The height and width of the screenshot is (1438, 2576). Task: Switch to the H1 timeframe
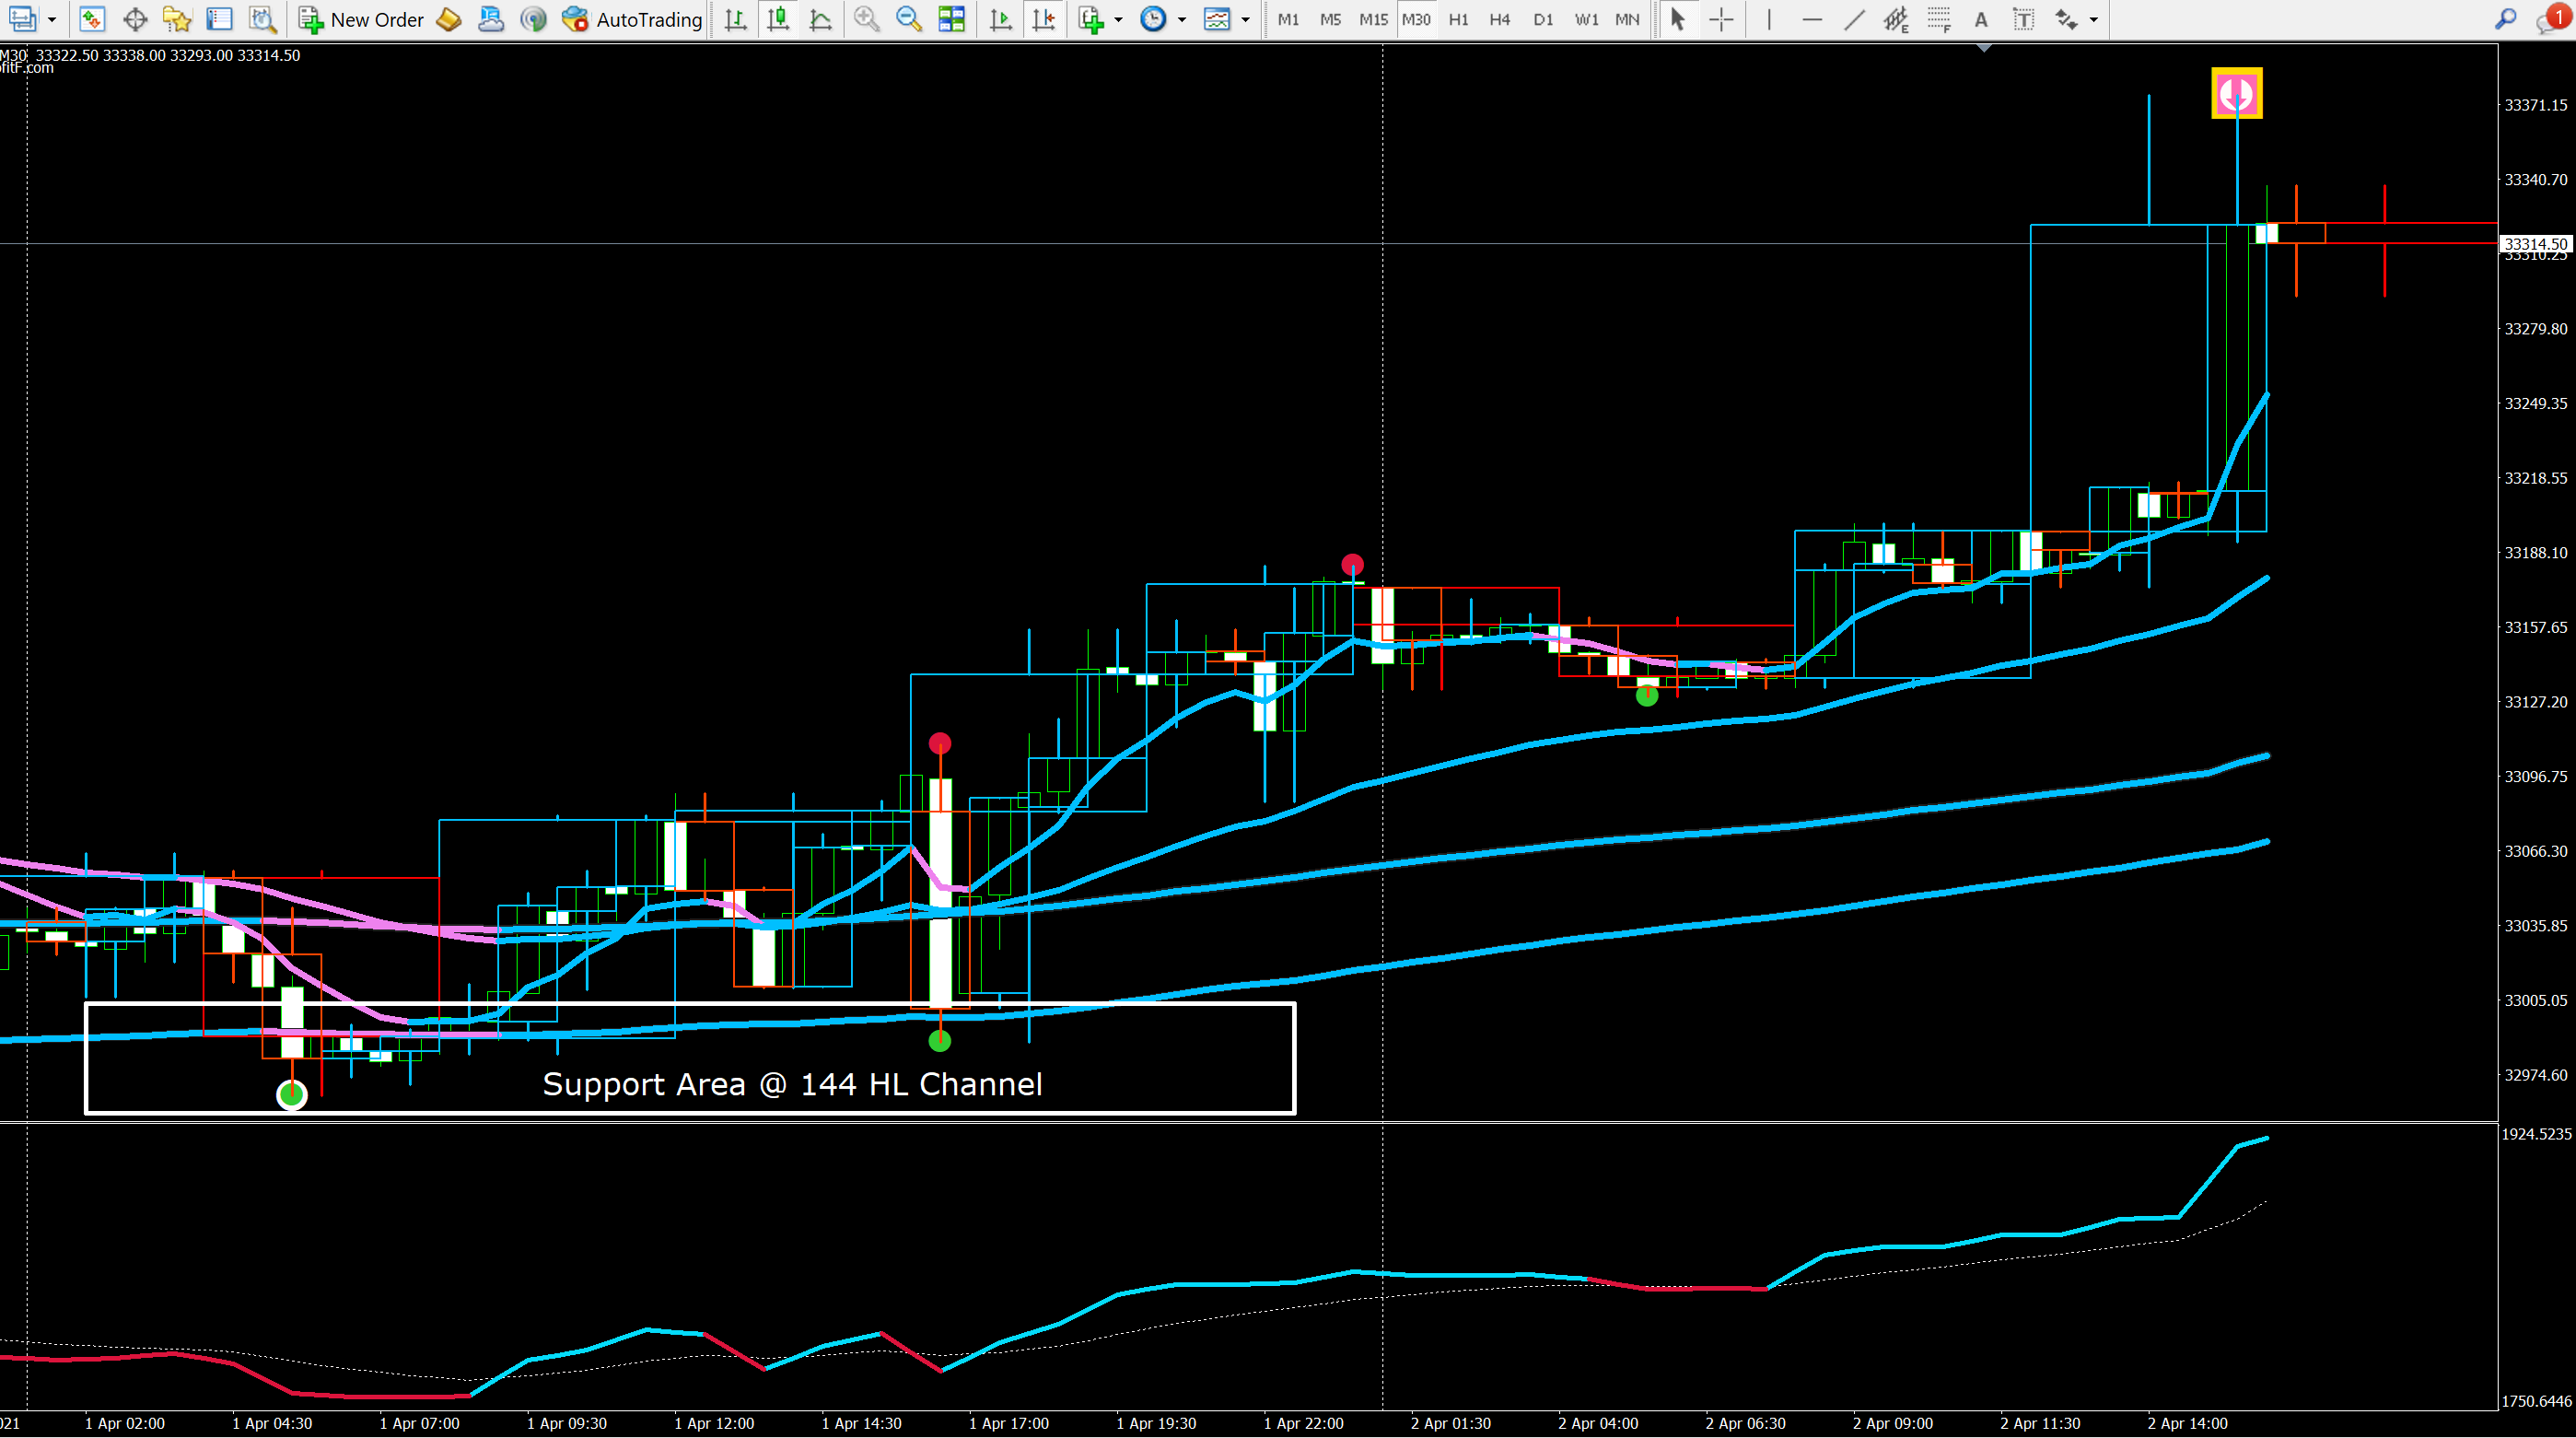coord(1458,19)
